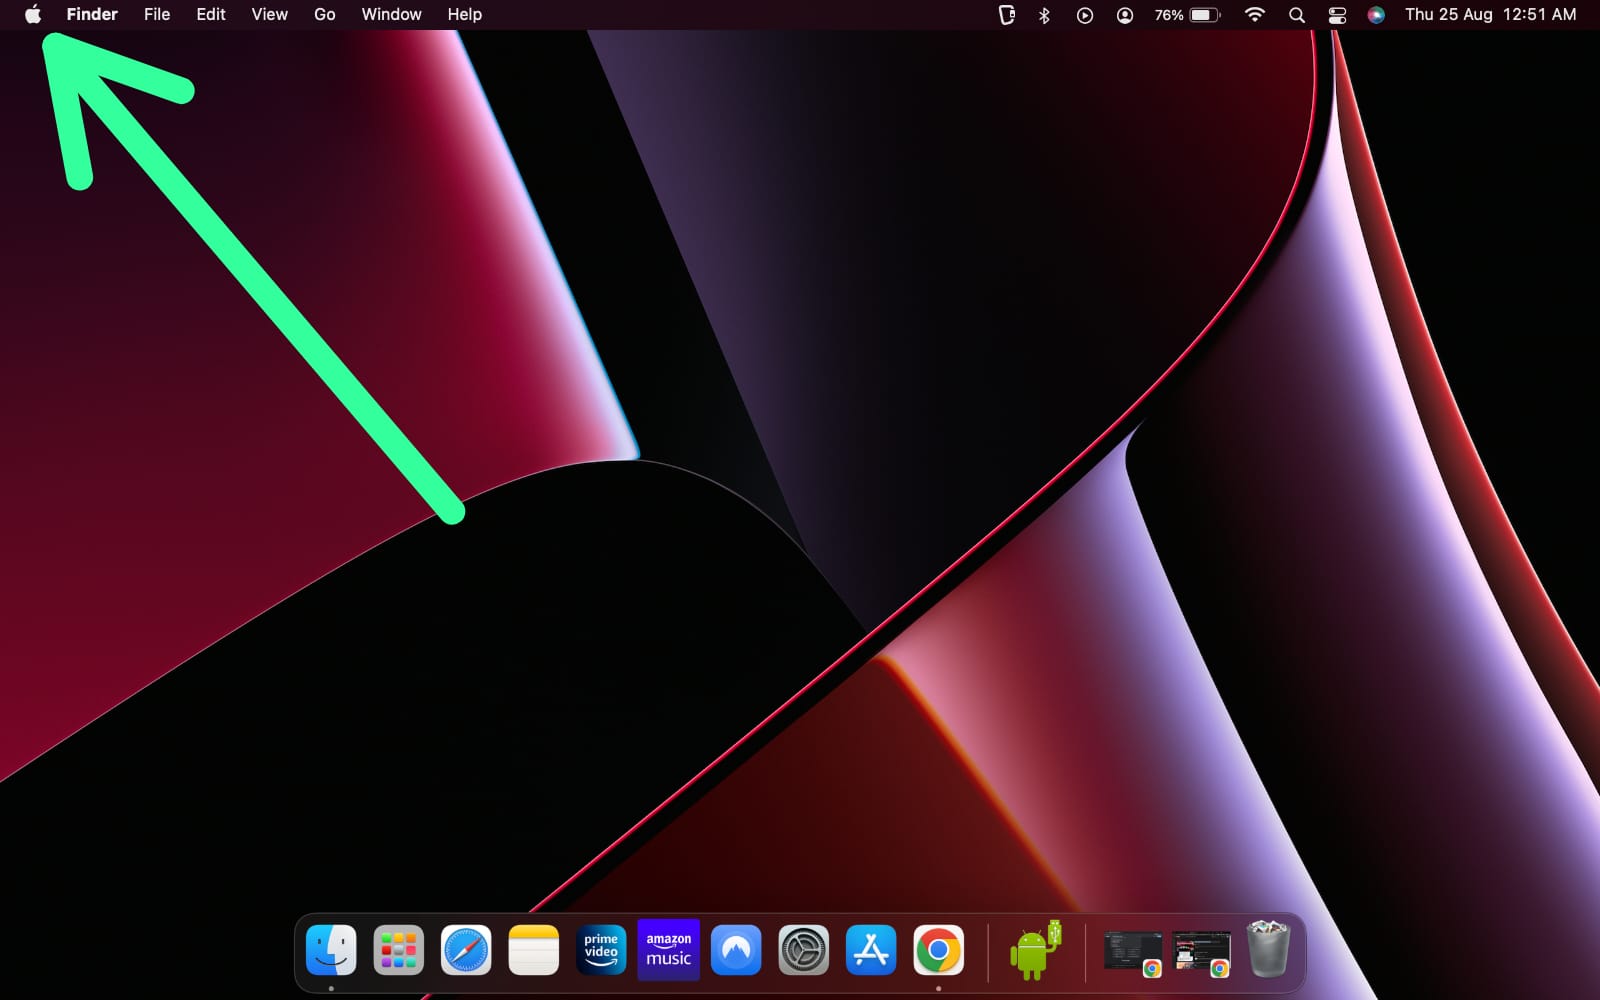This screenshot has width=1600, height=1000.
Task: Open Android File Transfer from the Dock
Action: click(x=1032, y=951)
